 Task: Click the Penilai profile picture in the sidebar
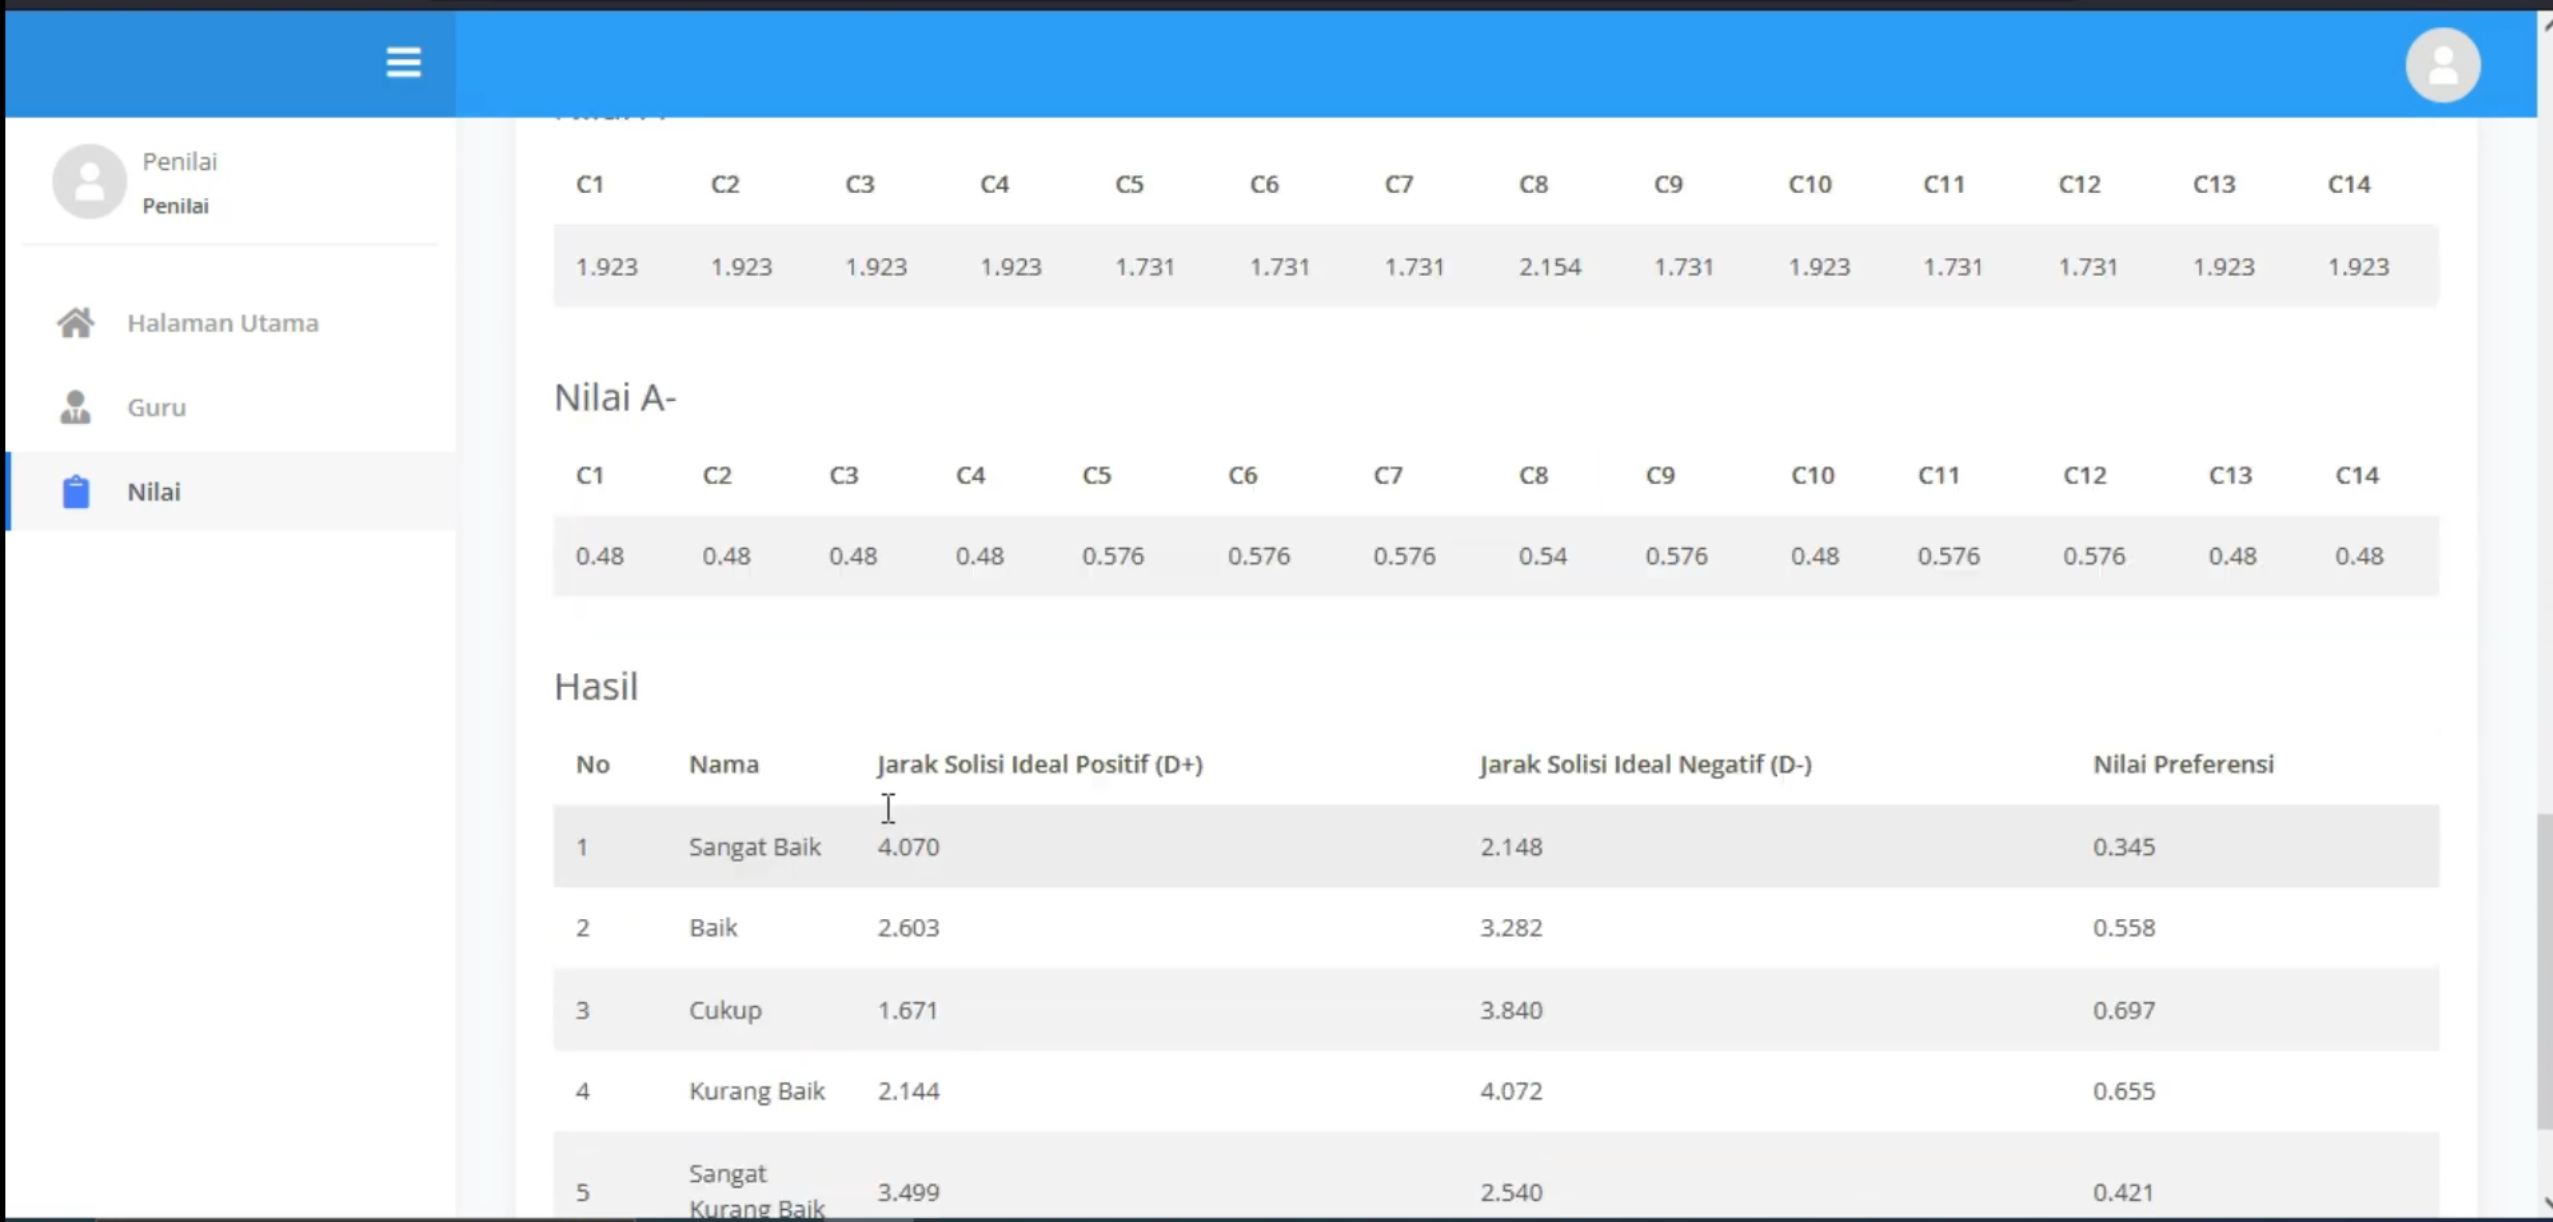89,181
